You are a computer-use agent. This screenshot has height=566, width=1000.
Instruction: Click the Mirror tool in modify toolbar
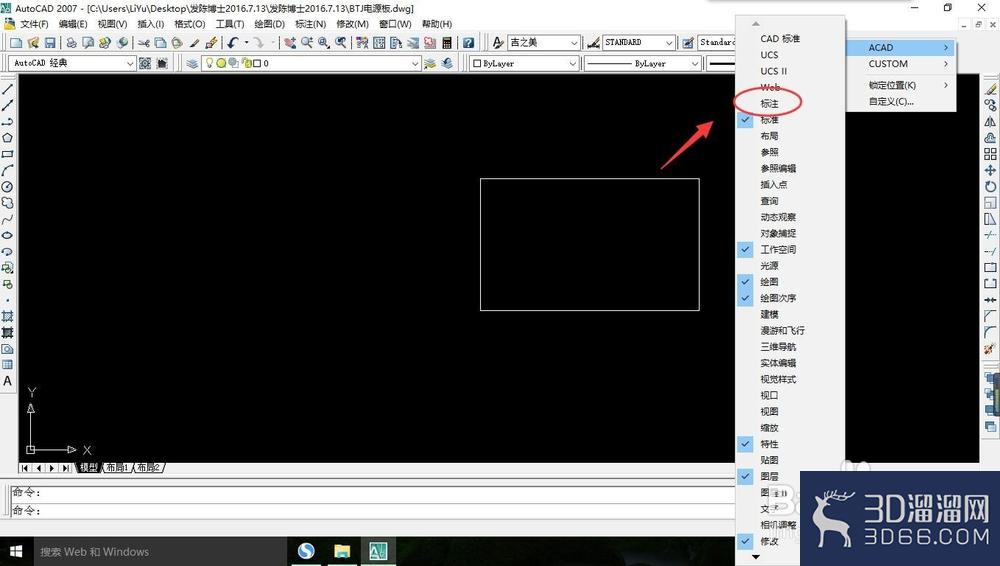click(990, 122)
